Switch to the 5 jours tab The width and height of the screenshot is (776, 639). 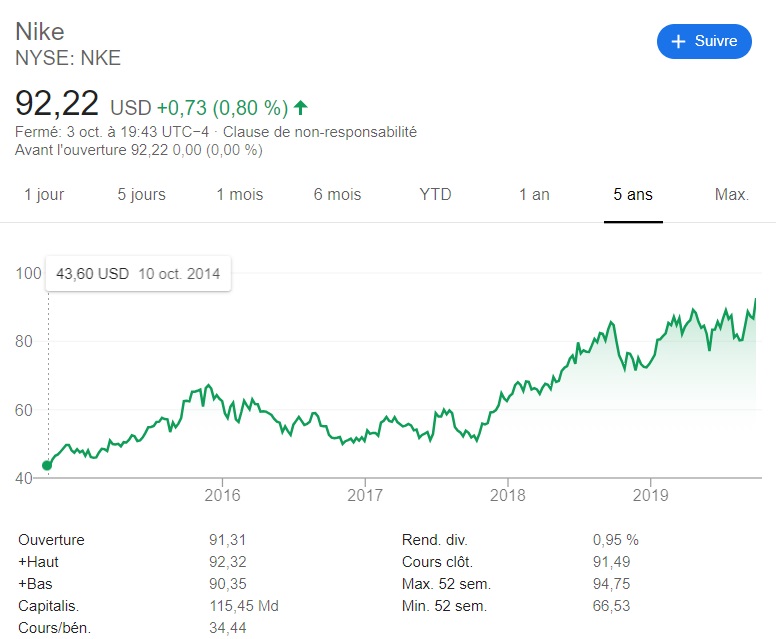[x=141, y=194]
